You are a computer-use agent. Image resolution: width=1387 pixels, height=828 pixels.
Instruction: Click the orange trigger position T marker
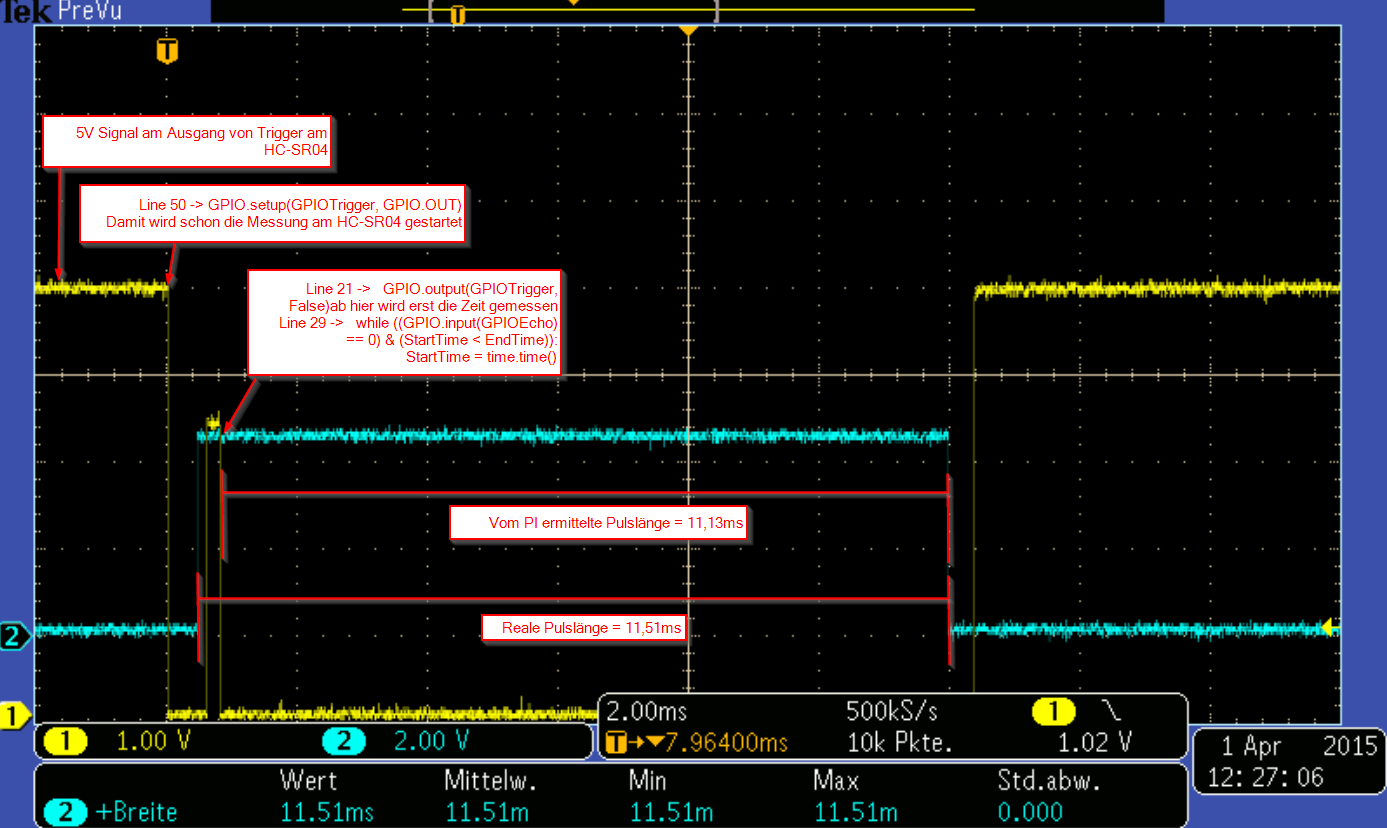coord(167,51)
